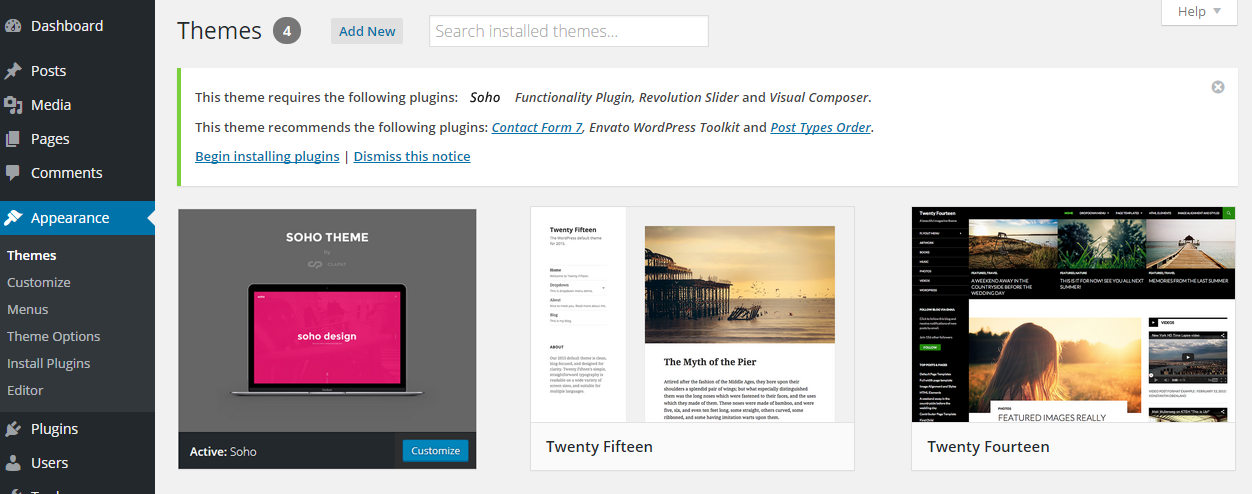Image resolution: width=1252 pixels, height=494 pixels.
Task: Select the Soho theme screenshot thumbnail
Action: click(x=327, y=321)
